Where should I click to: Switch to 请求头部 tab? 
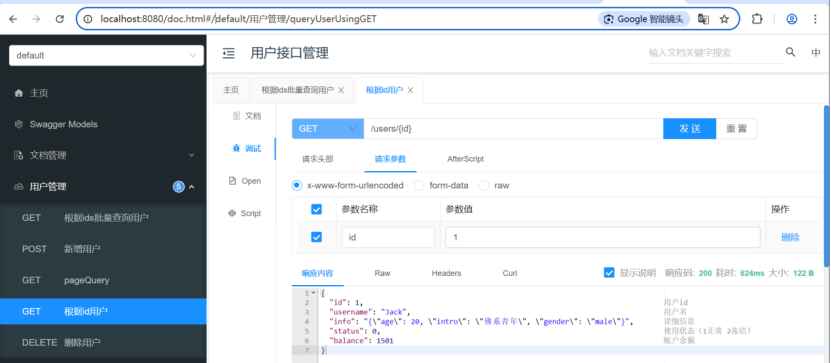point(318,159)
